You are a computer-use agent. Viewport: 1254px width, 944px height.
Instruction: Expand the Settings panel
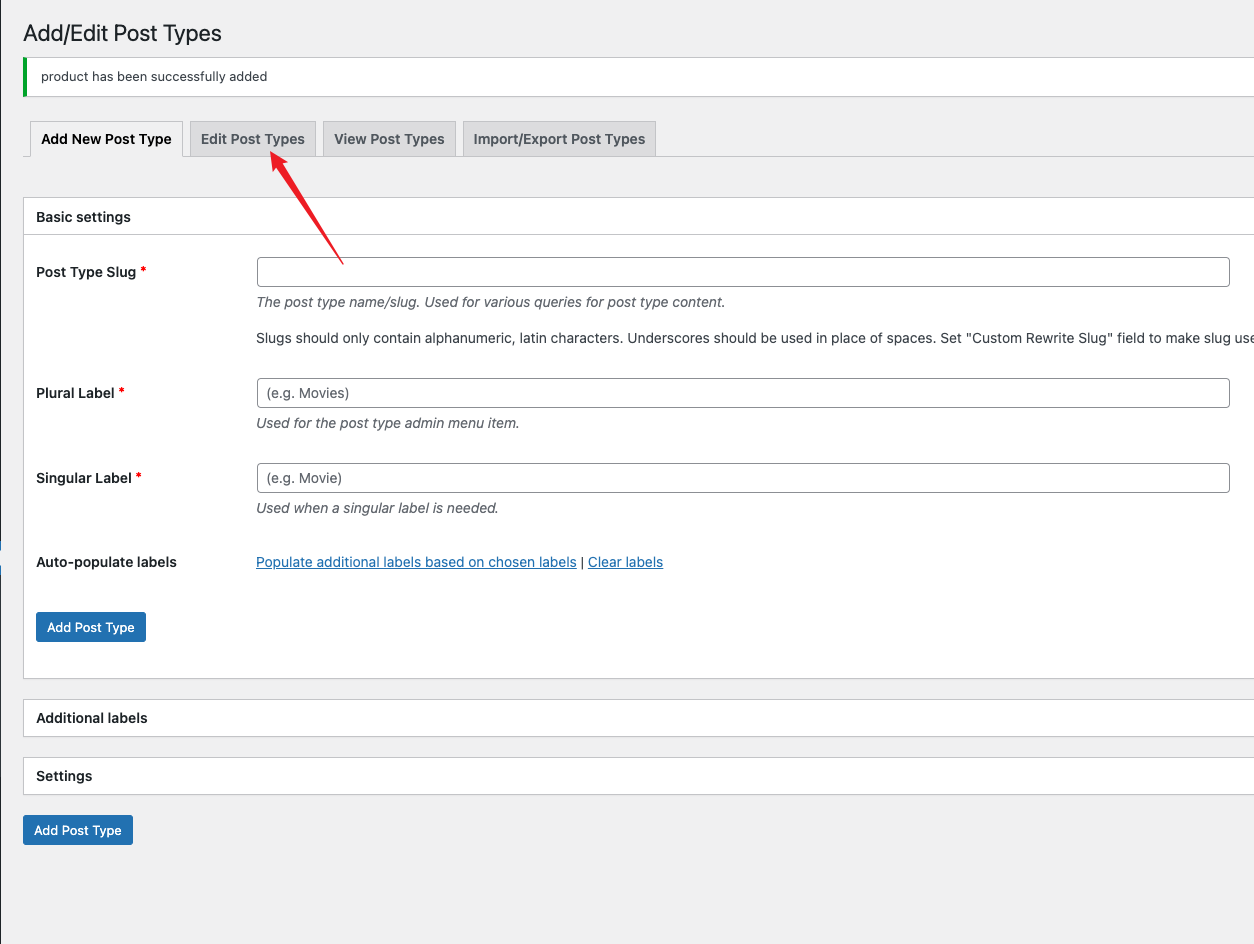[x=64, y=776]
